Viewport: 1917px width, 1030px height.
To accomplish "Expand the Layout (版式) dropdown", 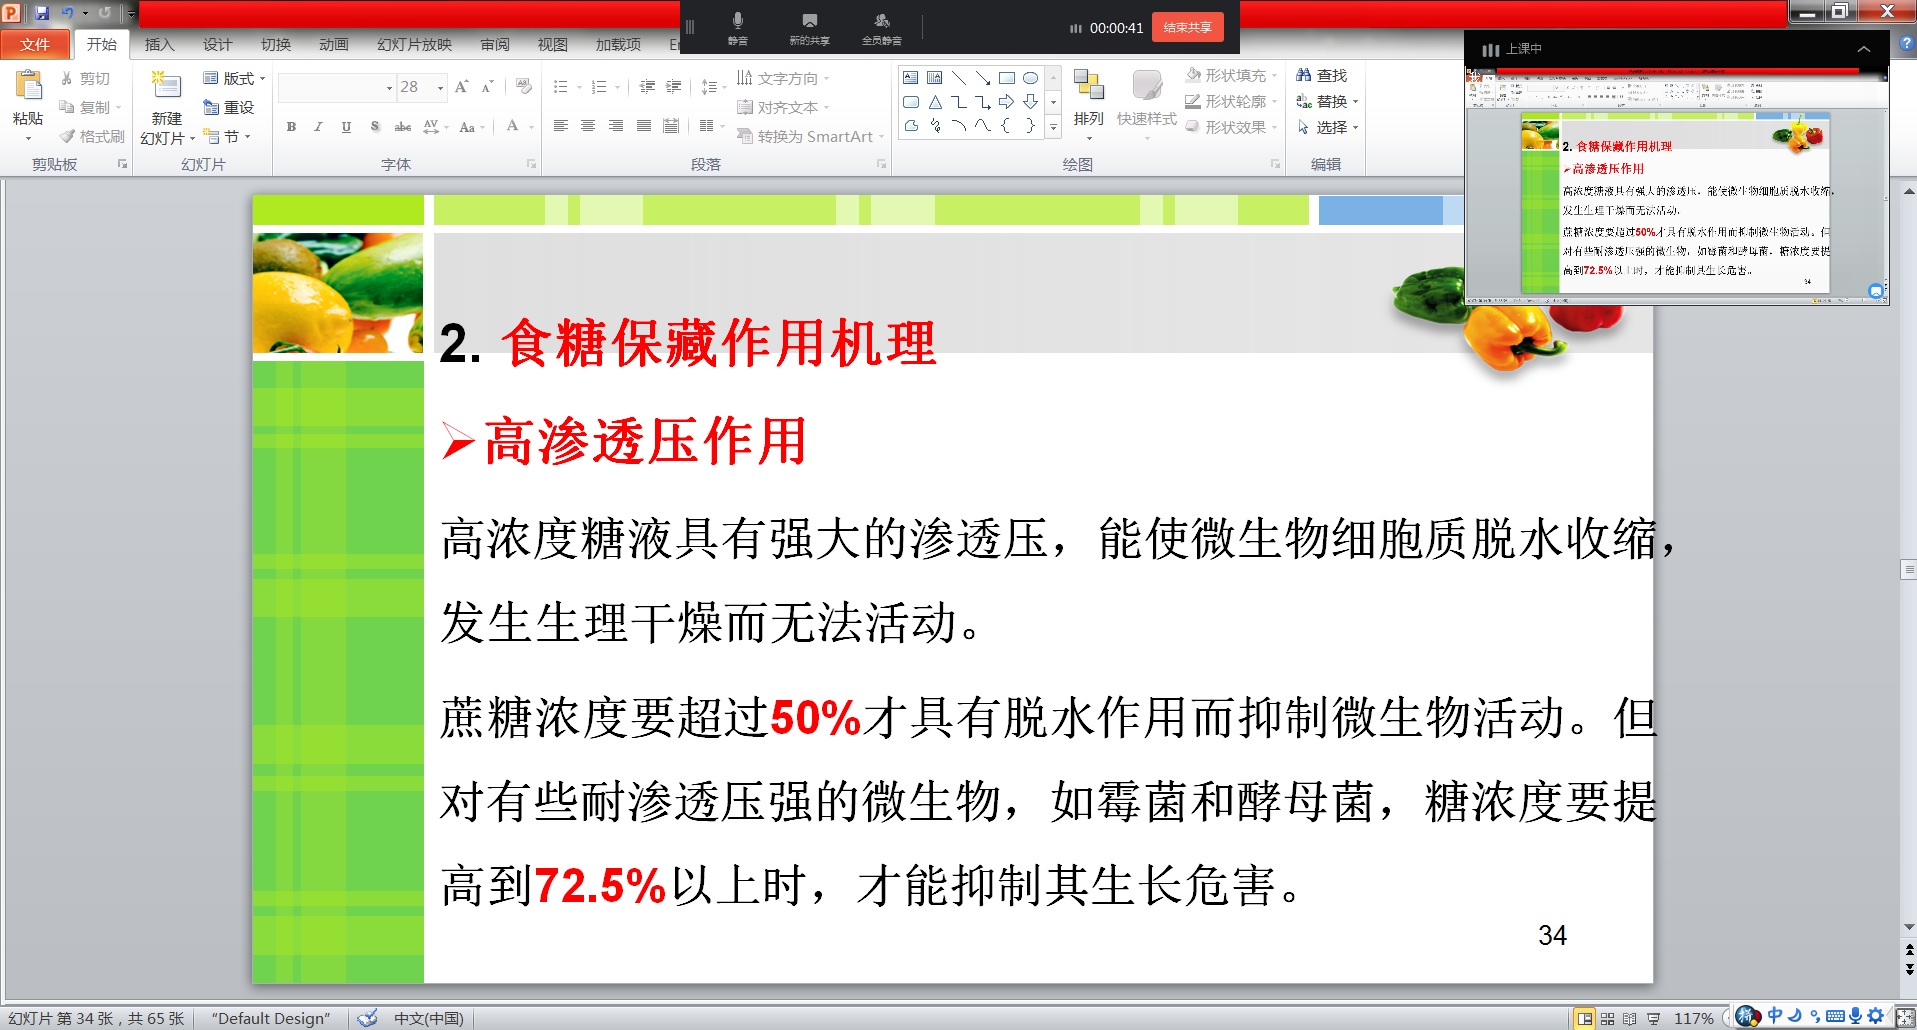I will 236,78.
